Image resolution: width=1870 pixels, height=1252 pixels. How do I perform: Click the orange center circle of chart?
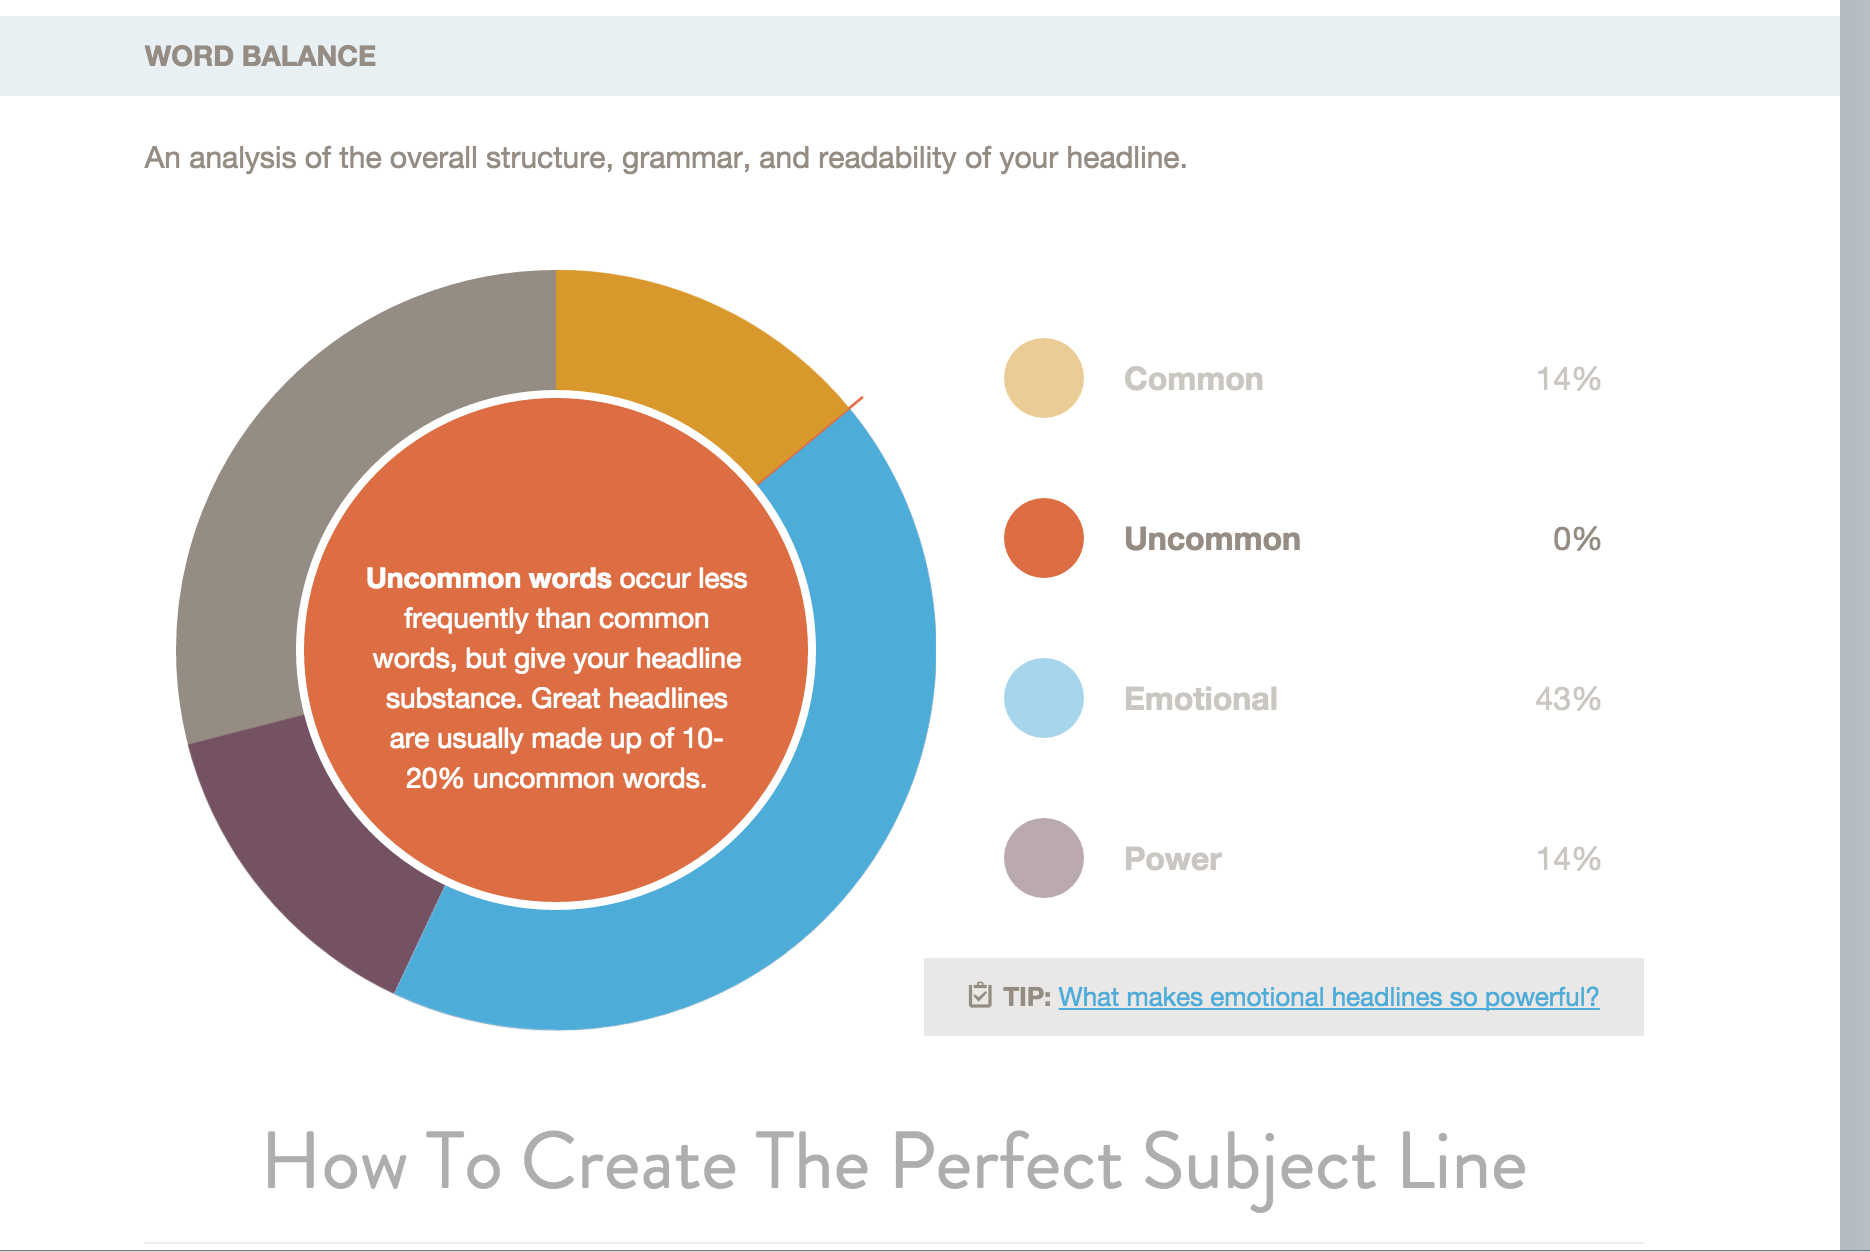(556, 650)
